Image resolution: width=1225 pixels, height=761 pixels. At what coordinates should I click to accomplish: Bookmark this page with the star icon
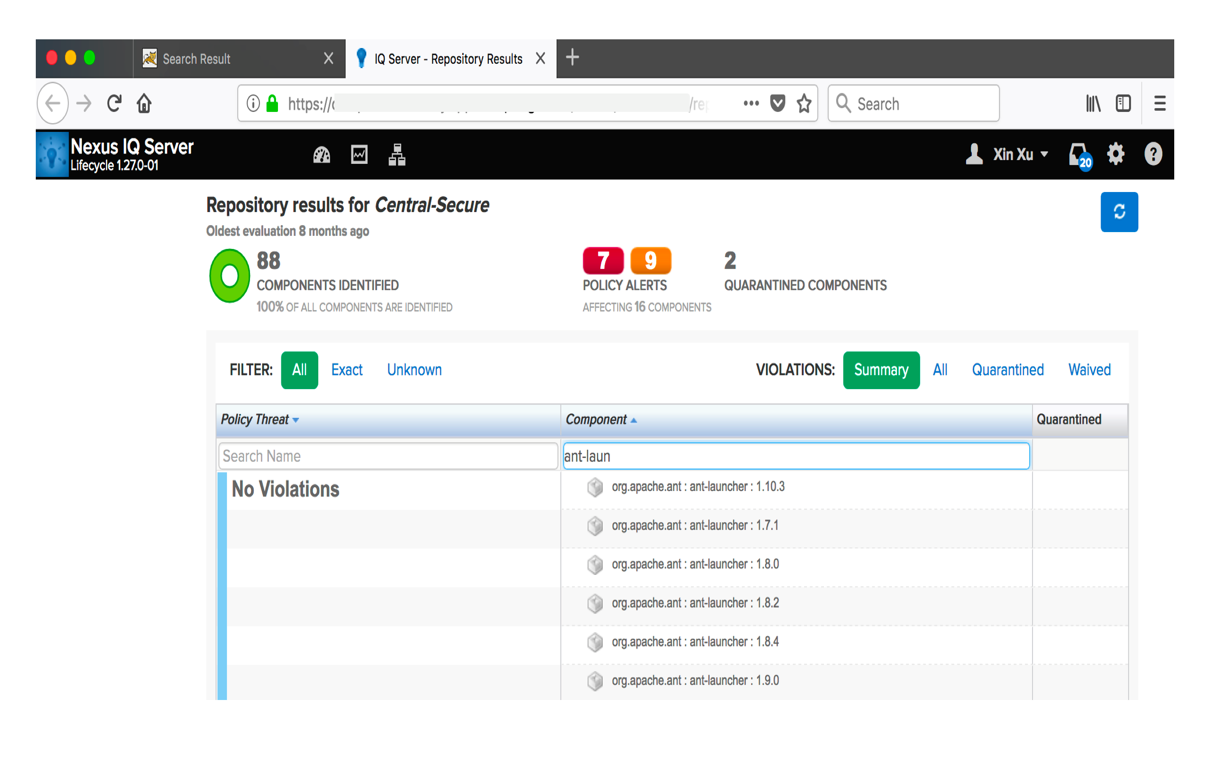point(804,104)
